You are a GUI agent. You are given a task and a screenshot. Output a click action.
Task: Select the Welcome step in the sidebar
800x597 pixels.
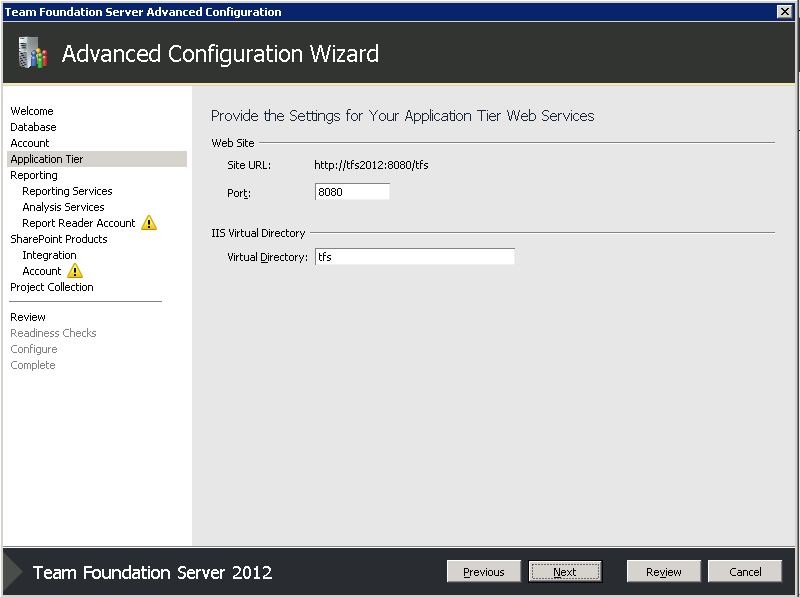[31, 110]
